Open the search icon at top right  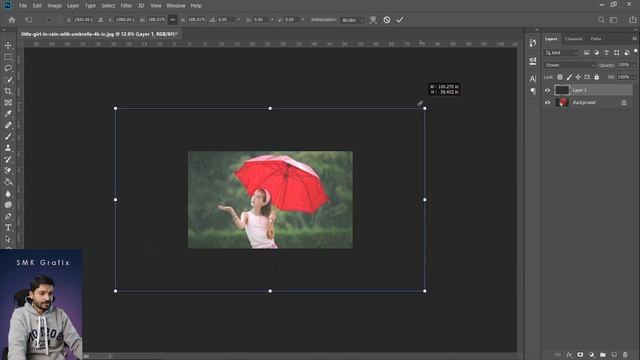point(601,20)
